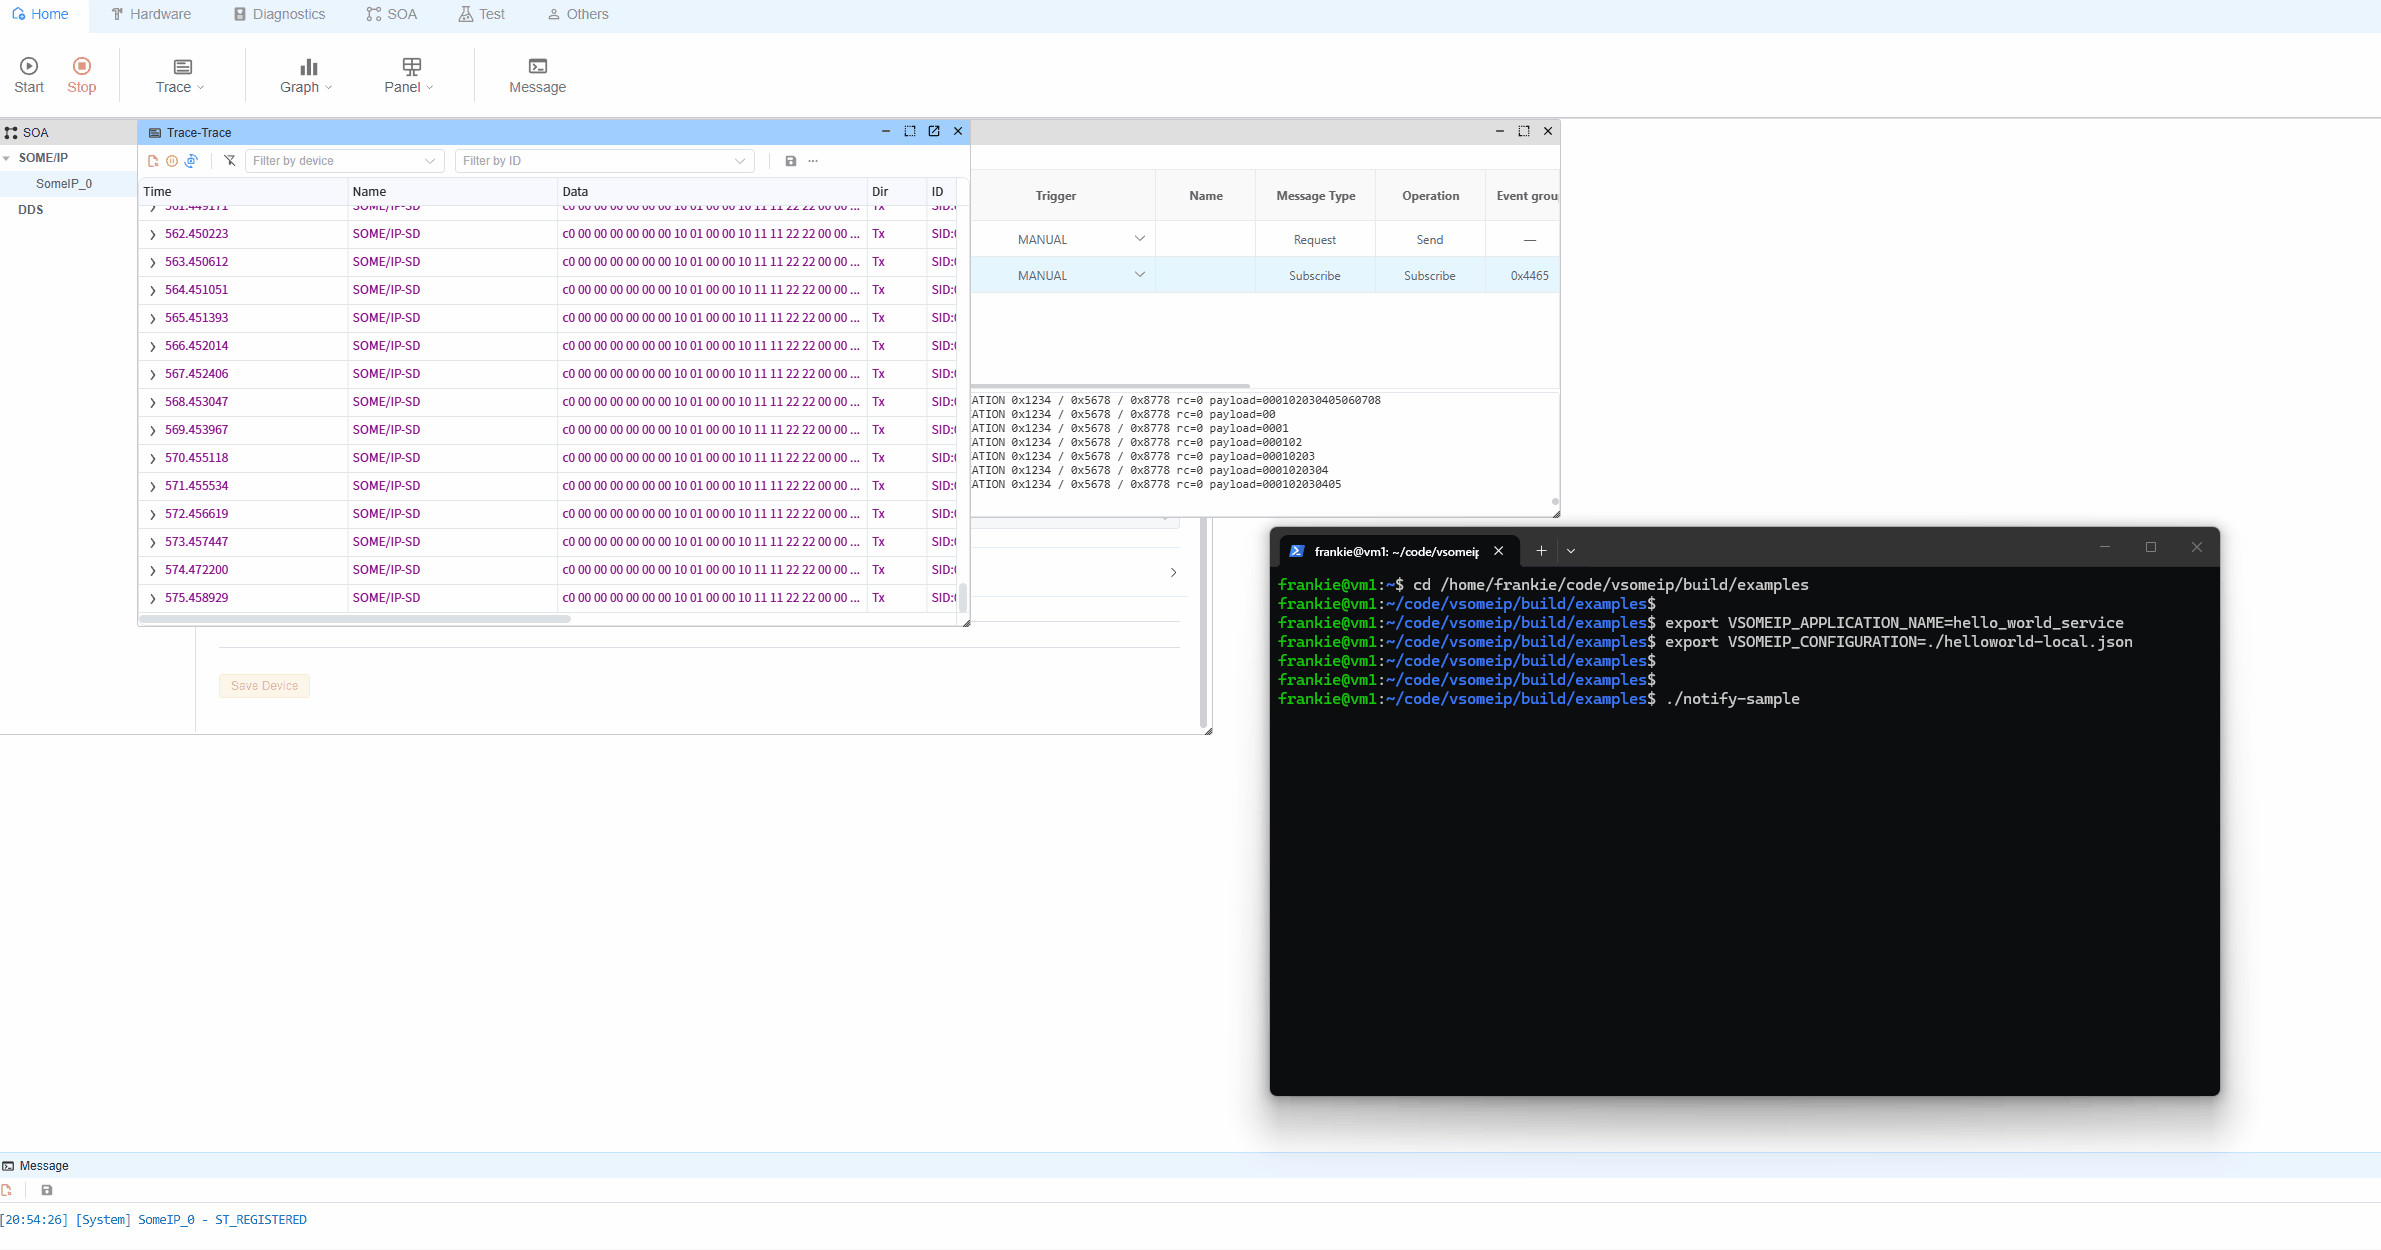Toggle auto-scroll in the Trace-Trace toolbar
The image size is (2381, 1250).
coord(192,161)
